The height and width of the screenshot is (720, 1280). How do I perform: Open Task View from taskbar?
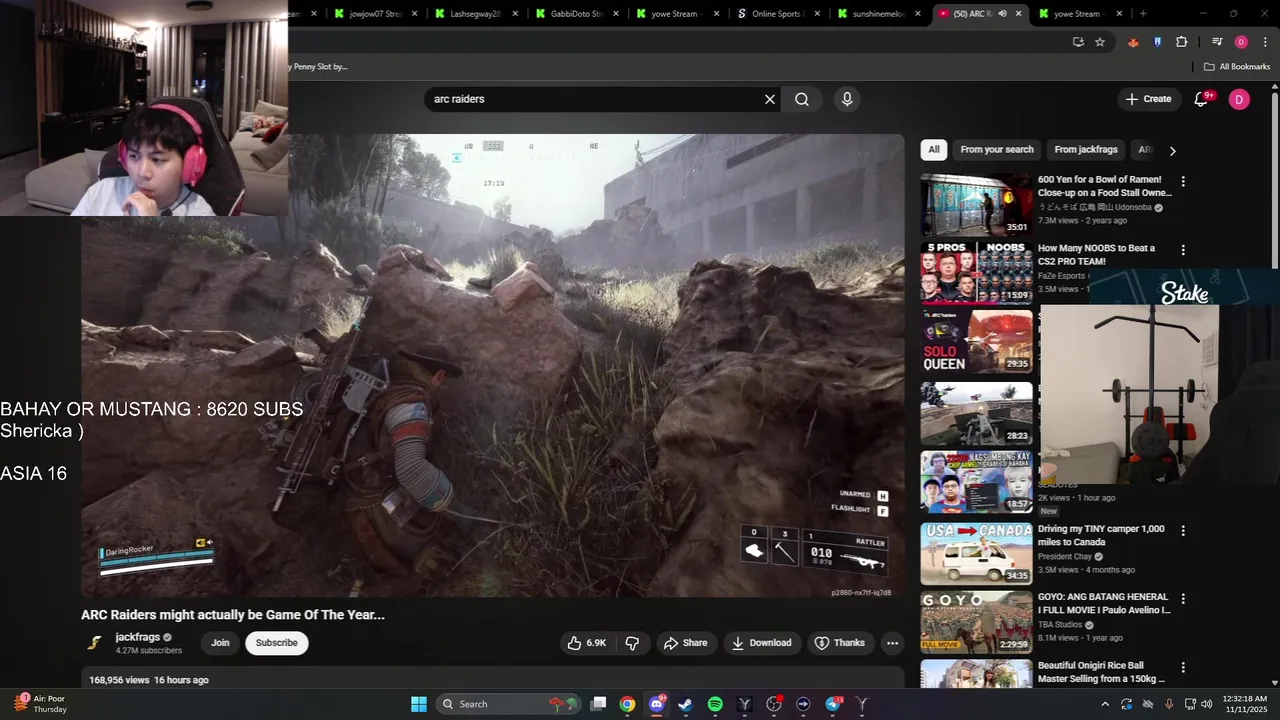pos(598,704)
